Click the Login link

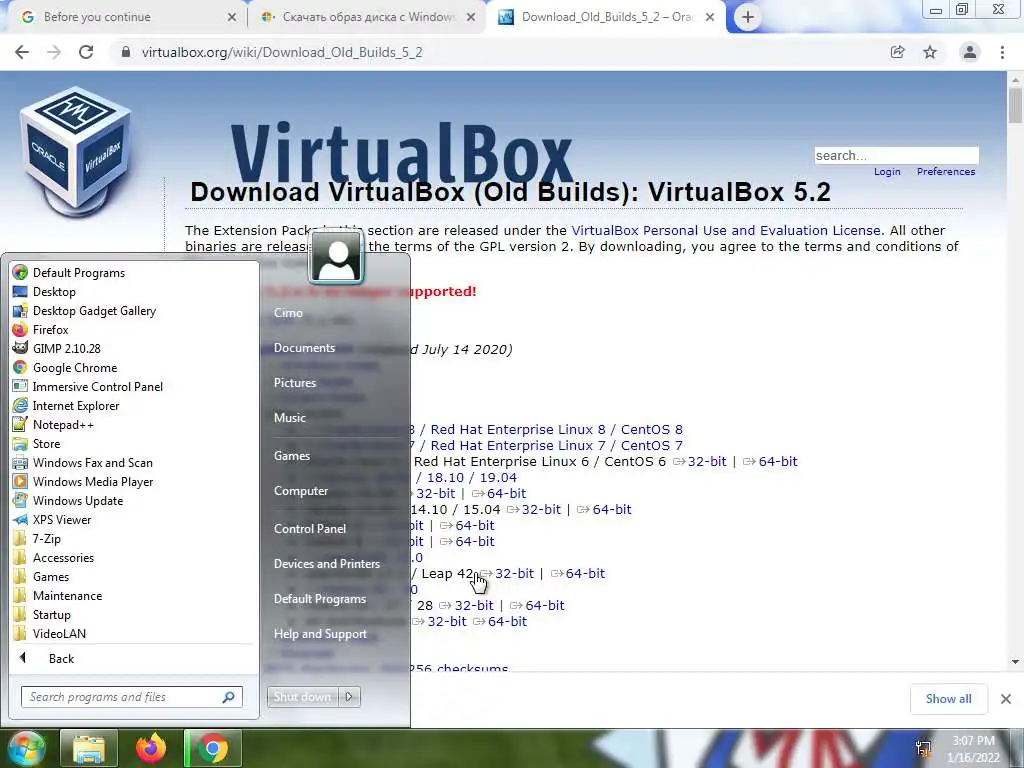point(887,171)
